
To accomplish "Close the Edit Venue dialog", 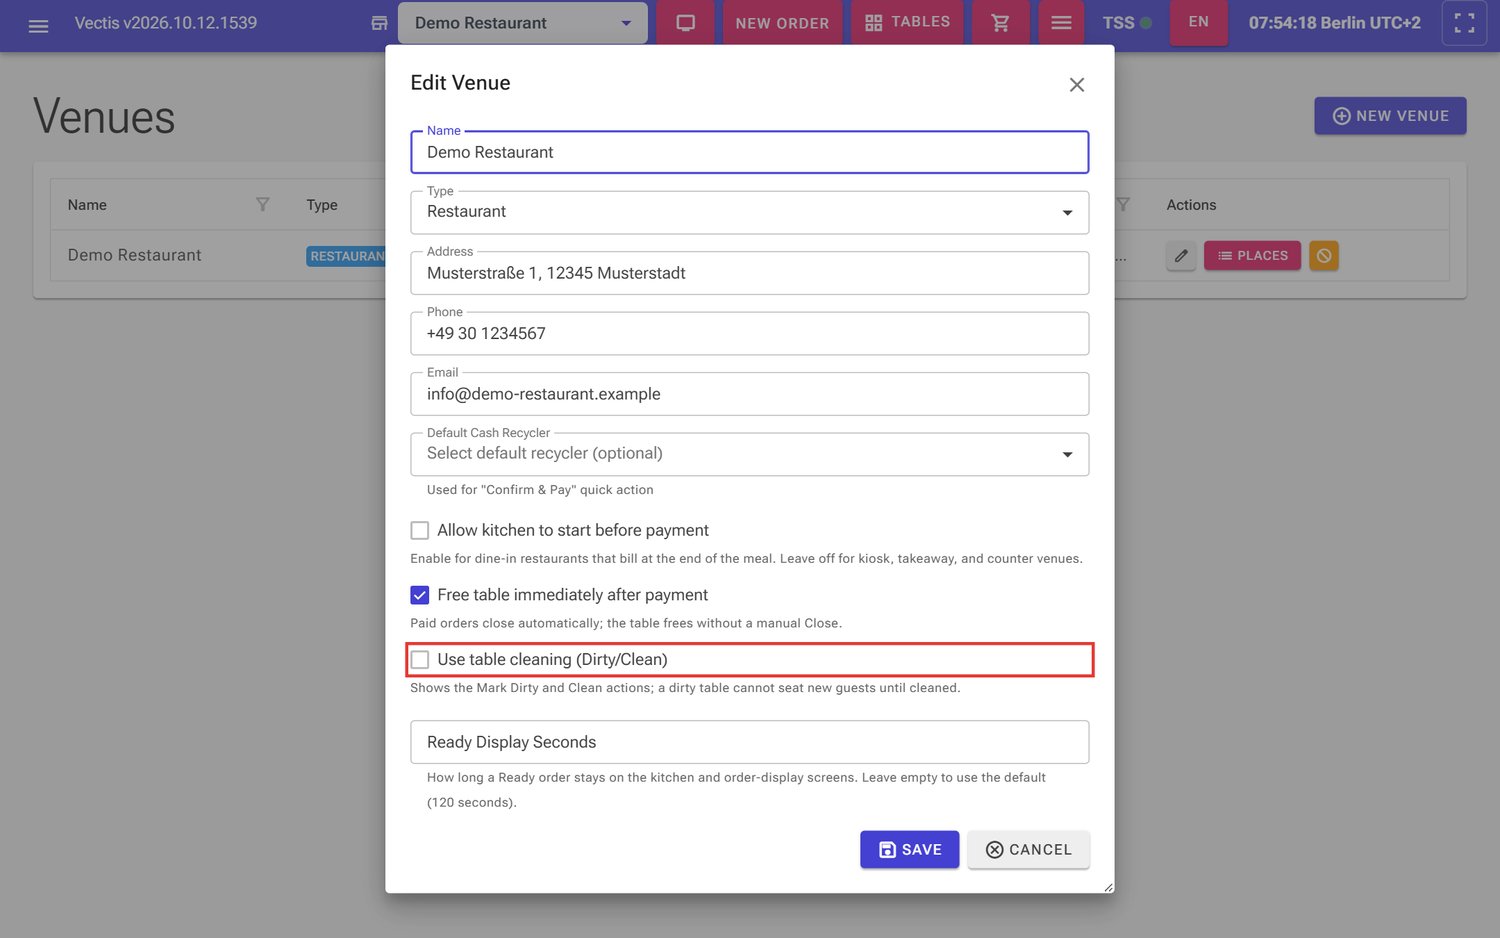I will coord(1076,85).
